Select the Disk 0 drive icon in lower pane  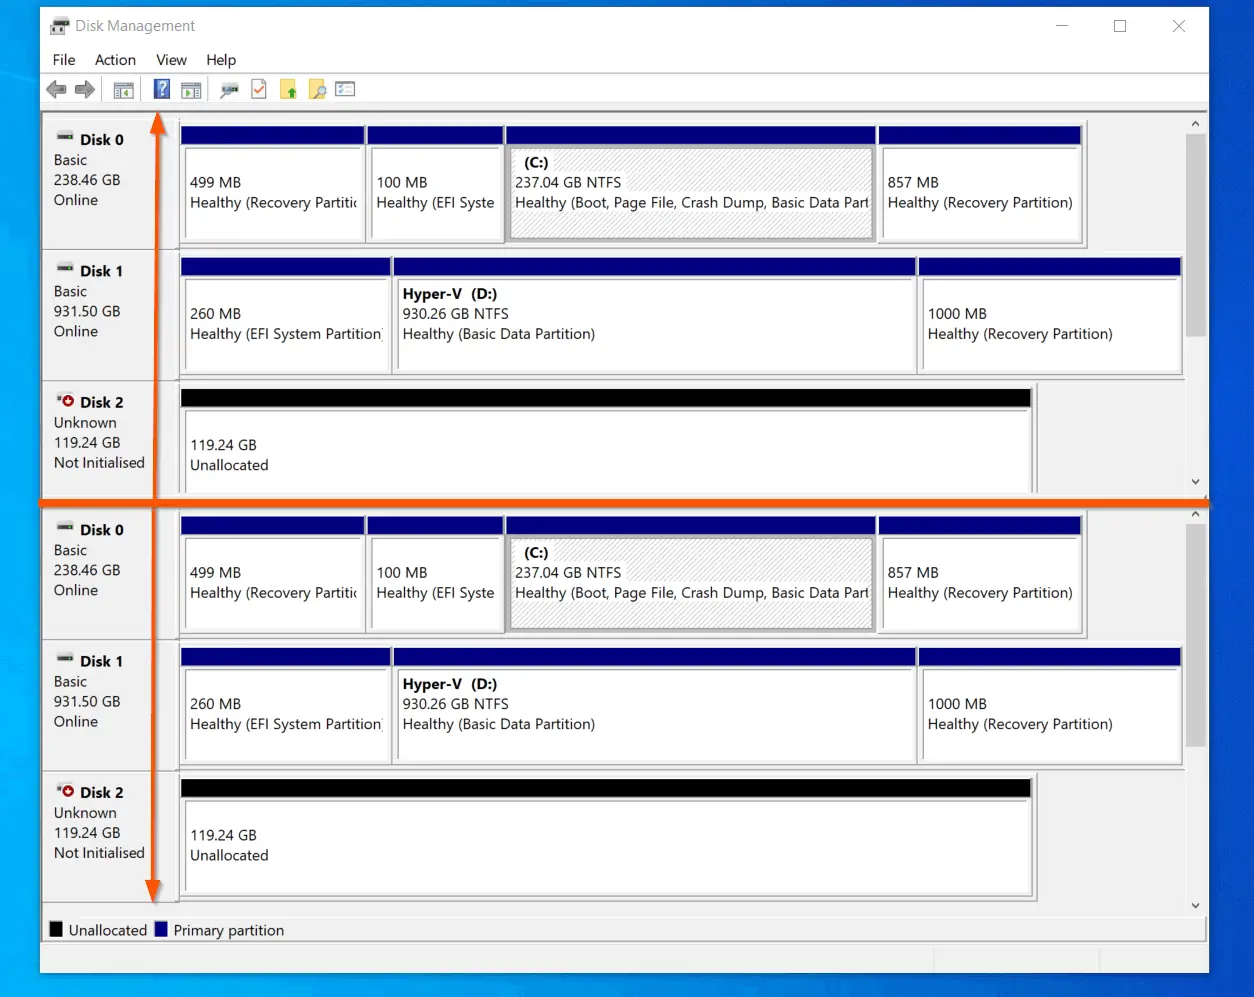pos(65,527)
